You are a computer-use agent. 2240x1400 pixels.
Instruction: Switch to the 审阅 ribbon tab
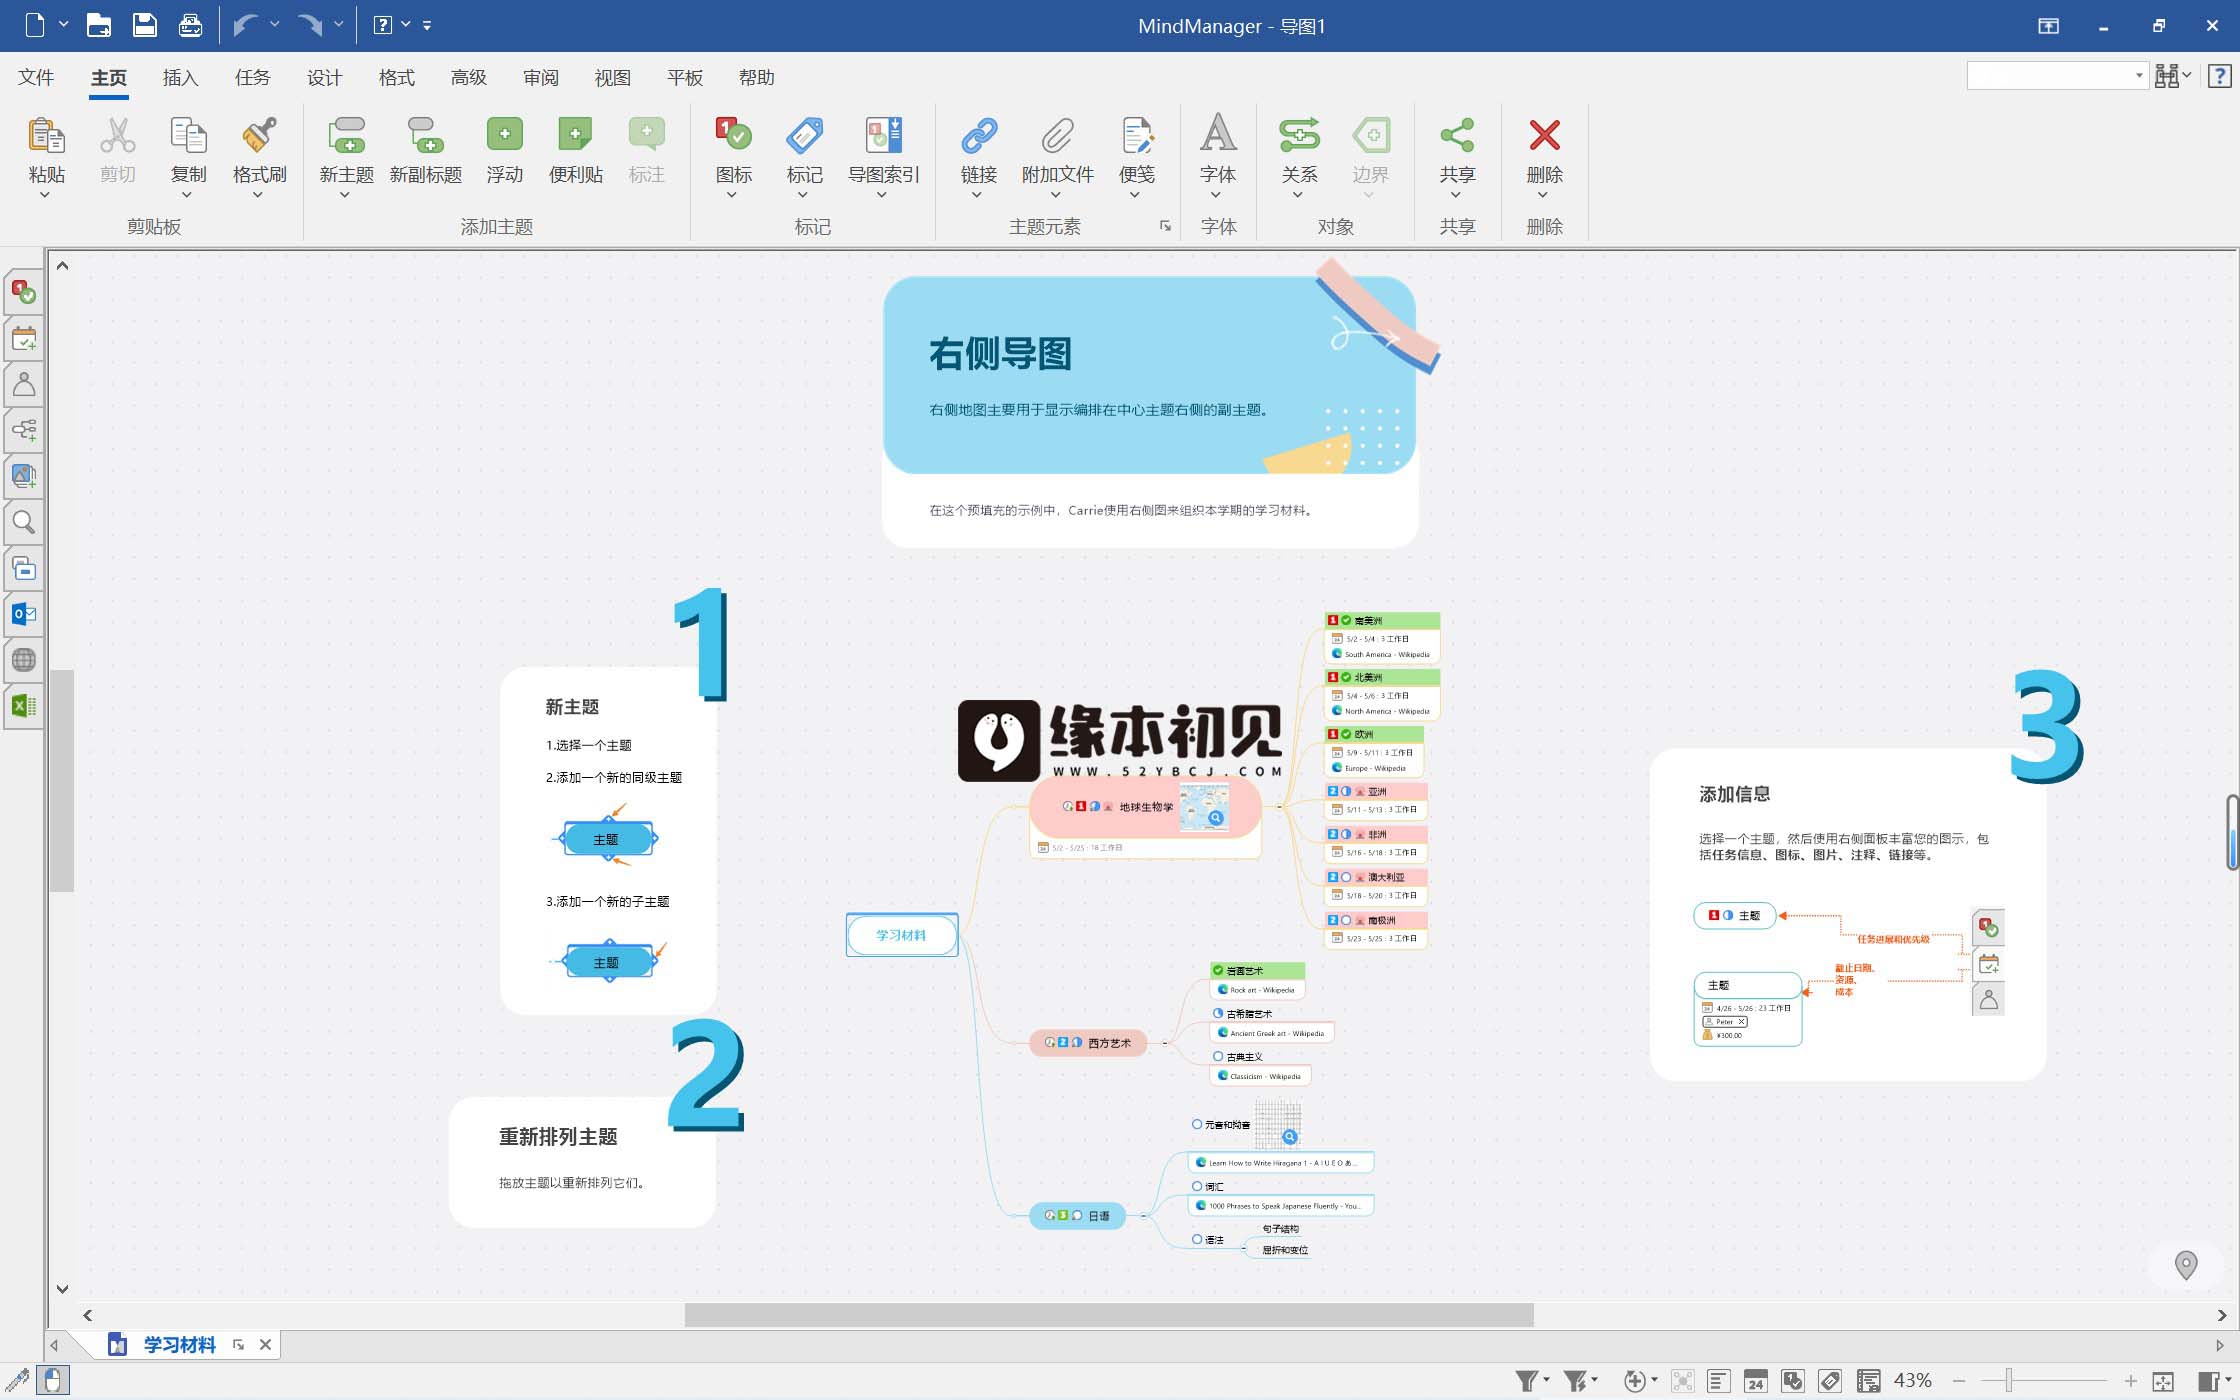540,77
